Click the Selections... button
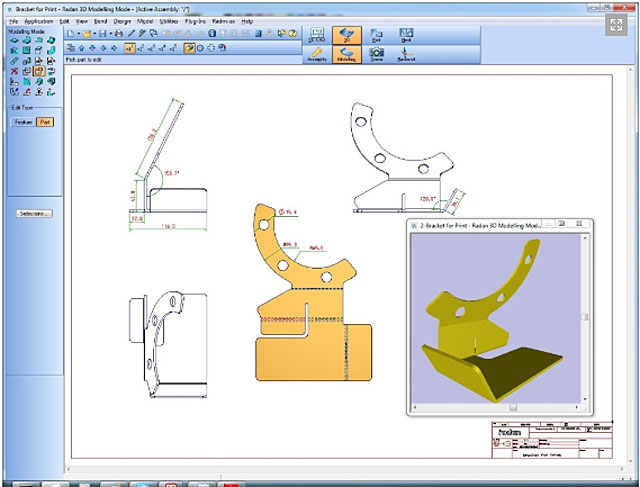 34,213
